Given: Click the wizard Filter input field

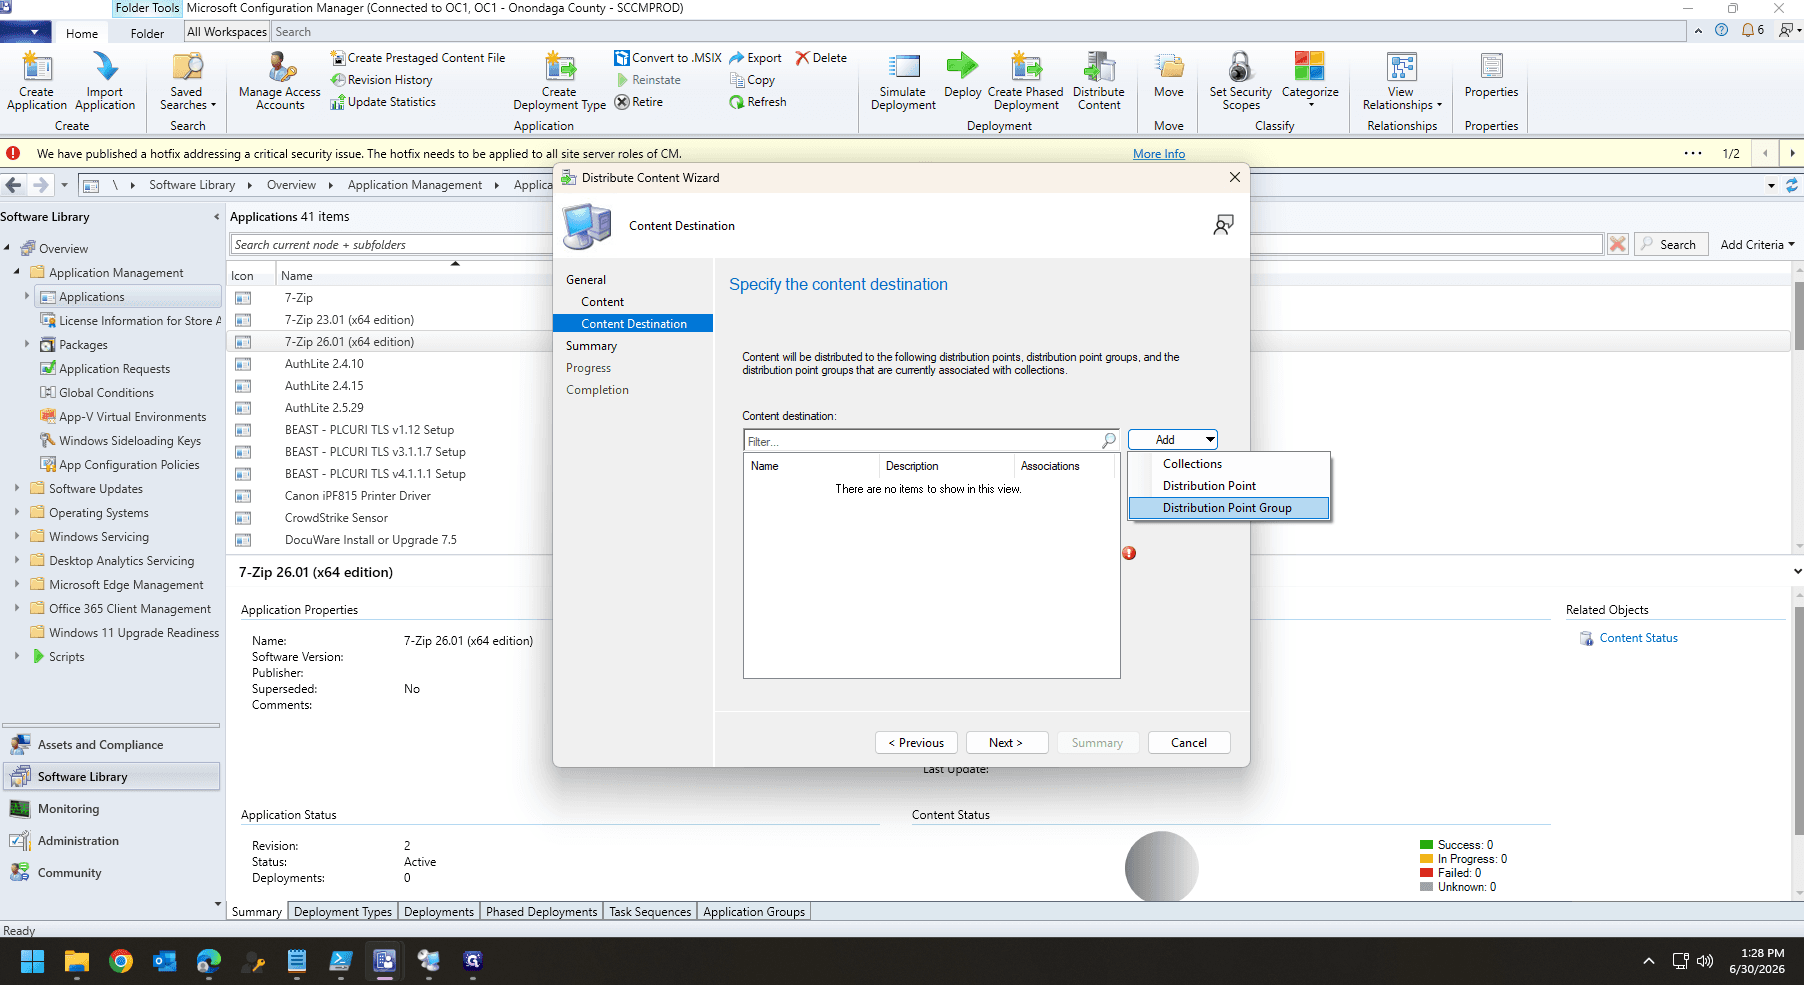Looking at the screenshot, I should click(x=921, y=441).
